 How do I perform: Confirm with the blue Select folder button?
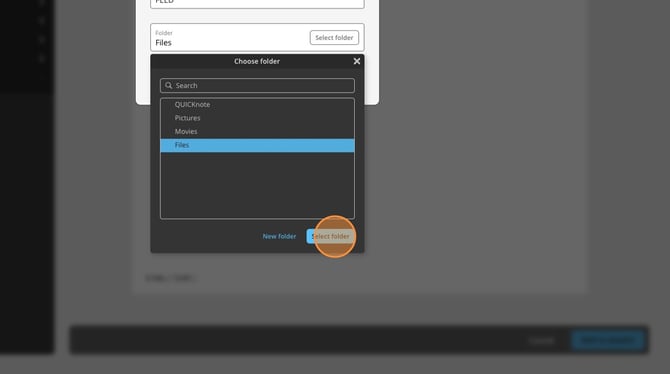[330, 236]
